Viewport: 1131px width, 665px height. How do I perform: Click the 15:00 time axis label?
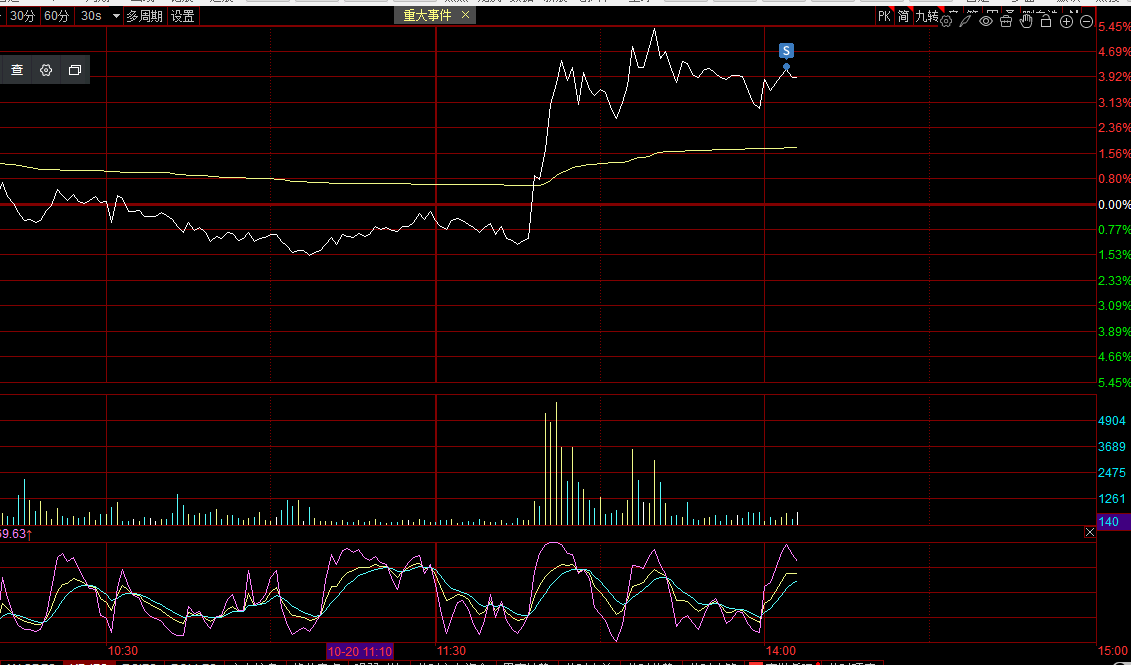coord(1114,651)
